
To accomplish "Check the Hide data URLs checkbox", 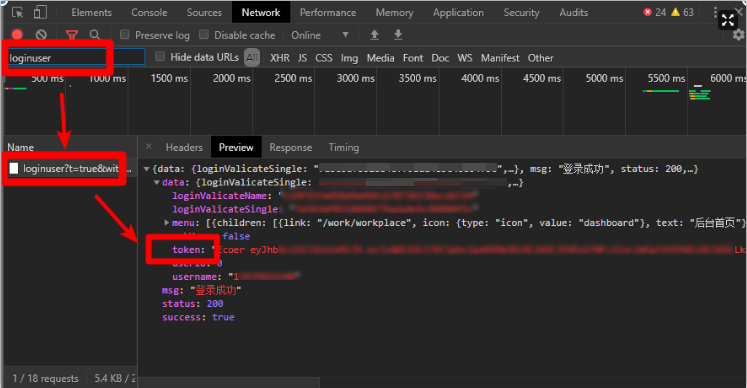I will (x=160, y=57).
